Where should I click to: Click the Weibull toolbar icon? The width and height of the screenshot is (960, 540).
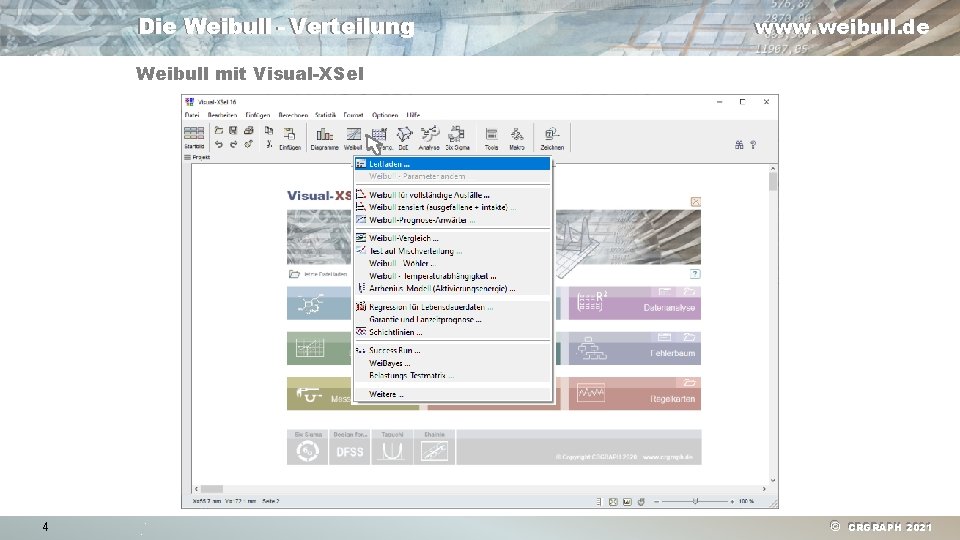[x=353, y=138]
